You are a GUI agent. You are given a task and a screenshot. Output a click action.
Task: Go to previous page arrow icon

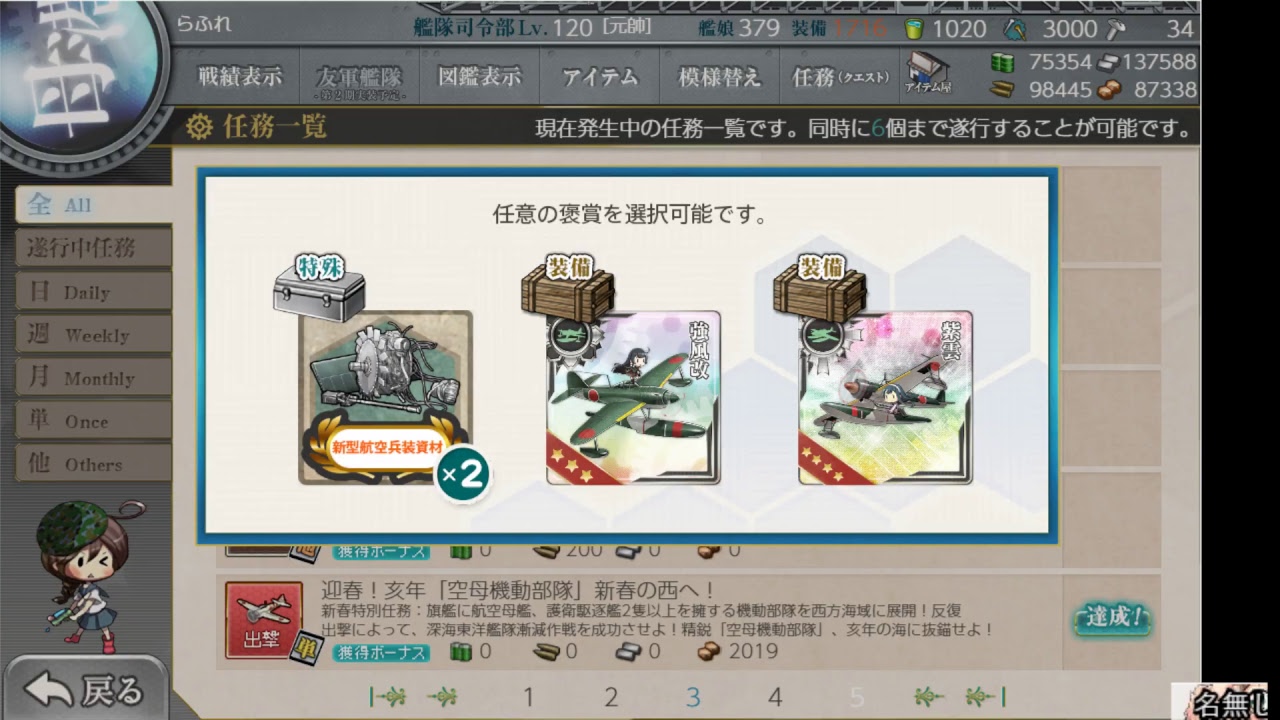click(x=443, y=696)
